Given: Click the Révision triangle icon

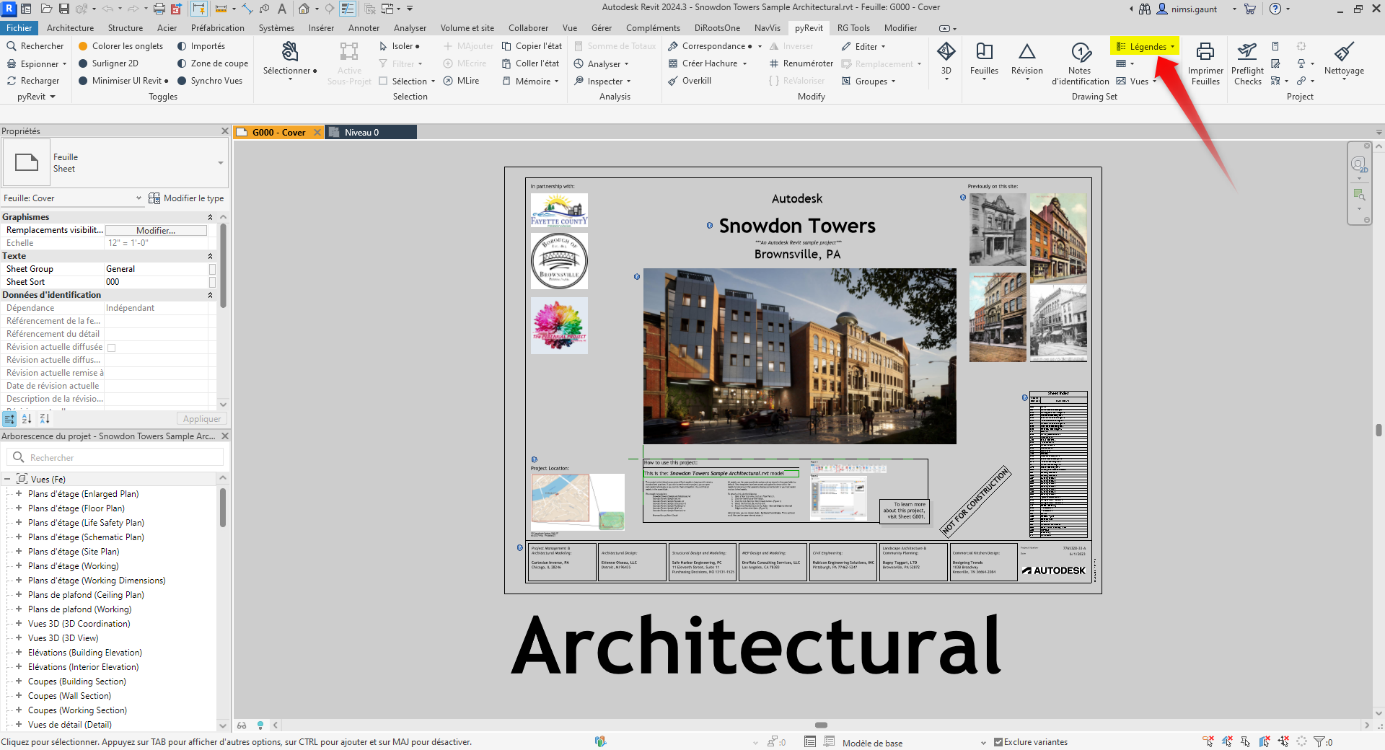Looking at the screenshot, I should coord(1026,52).
